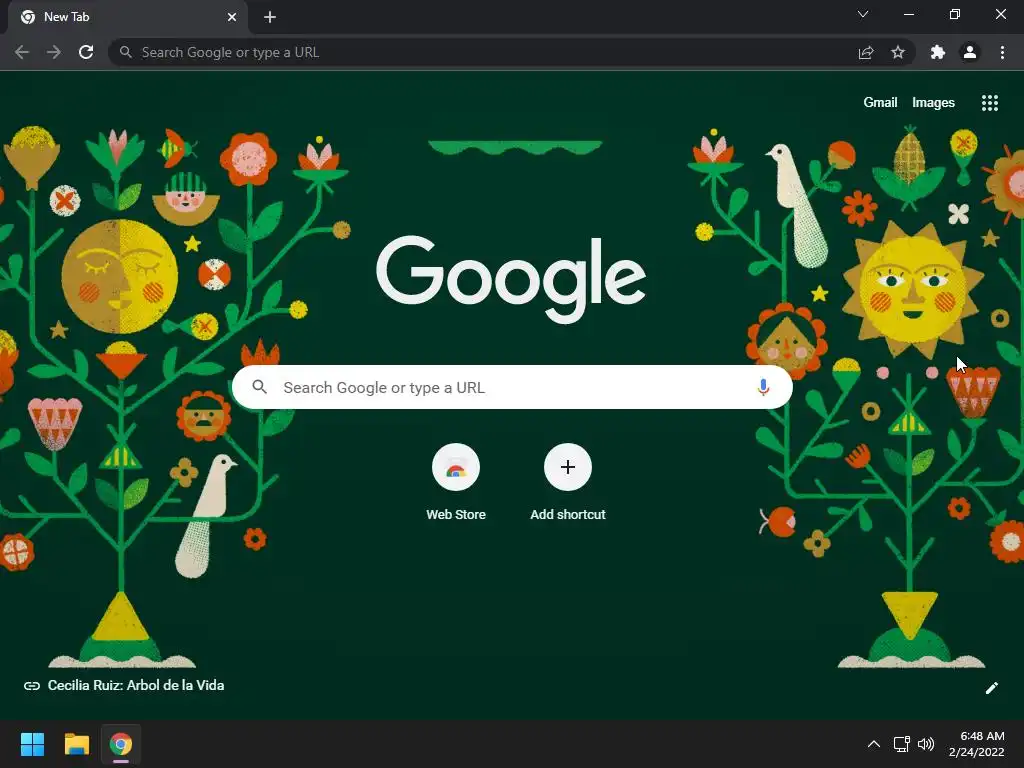Image resolution: width=1024 pixels, height=768 pixels.
Task: Open the Windows Start menu
Action: click(x=32, y=744)
